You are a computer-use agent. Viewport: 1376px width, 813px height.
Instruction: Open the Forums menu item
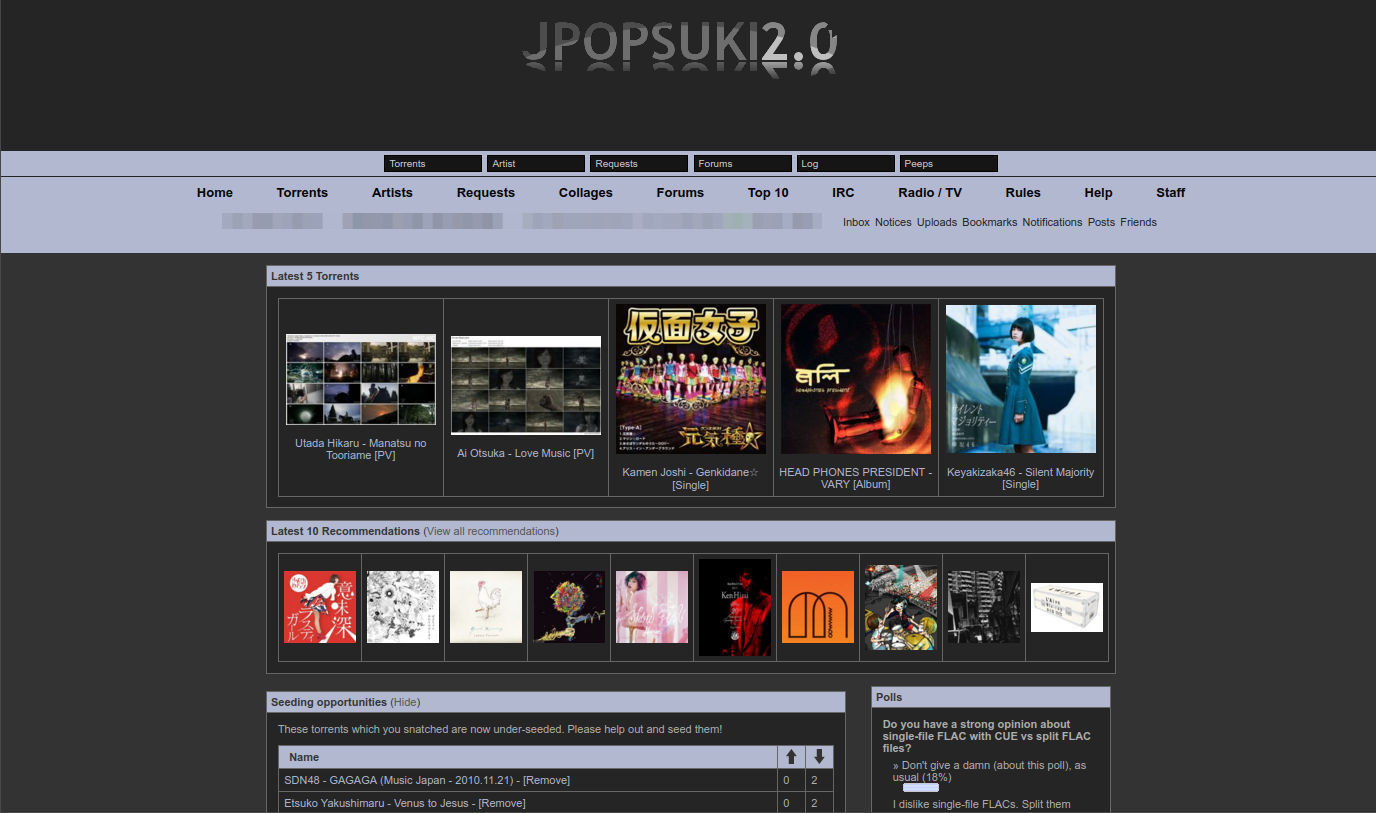click(680, 193)
